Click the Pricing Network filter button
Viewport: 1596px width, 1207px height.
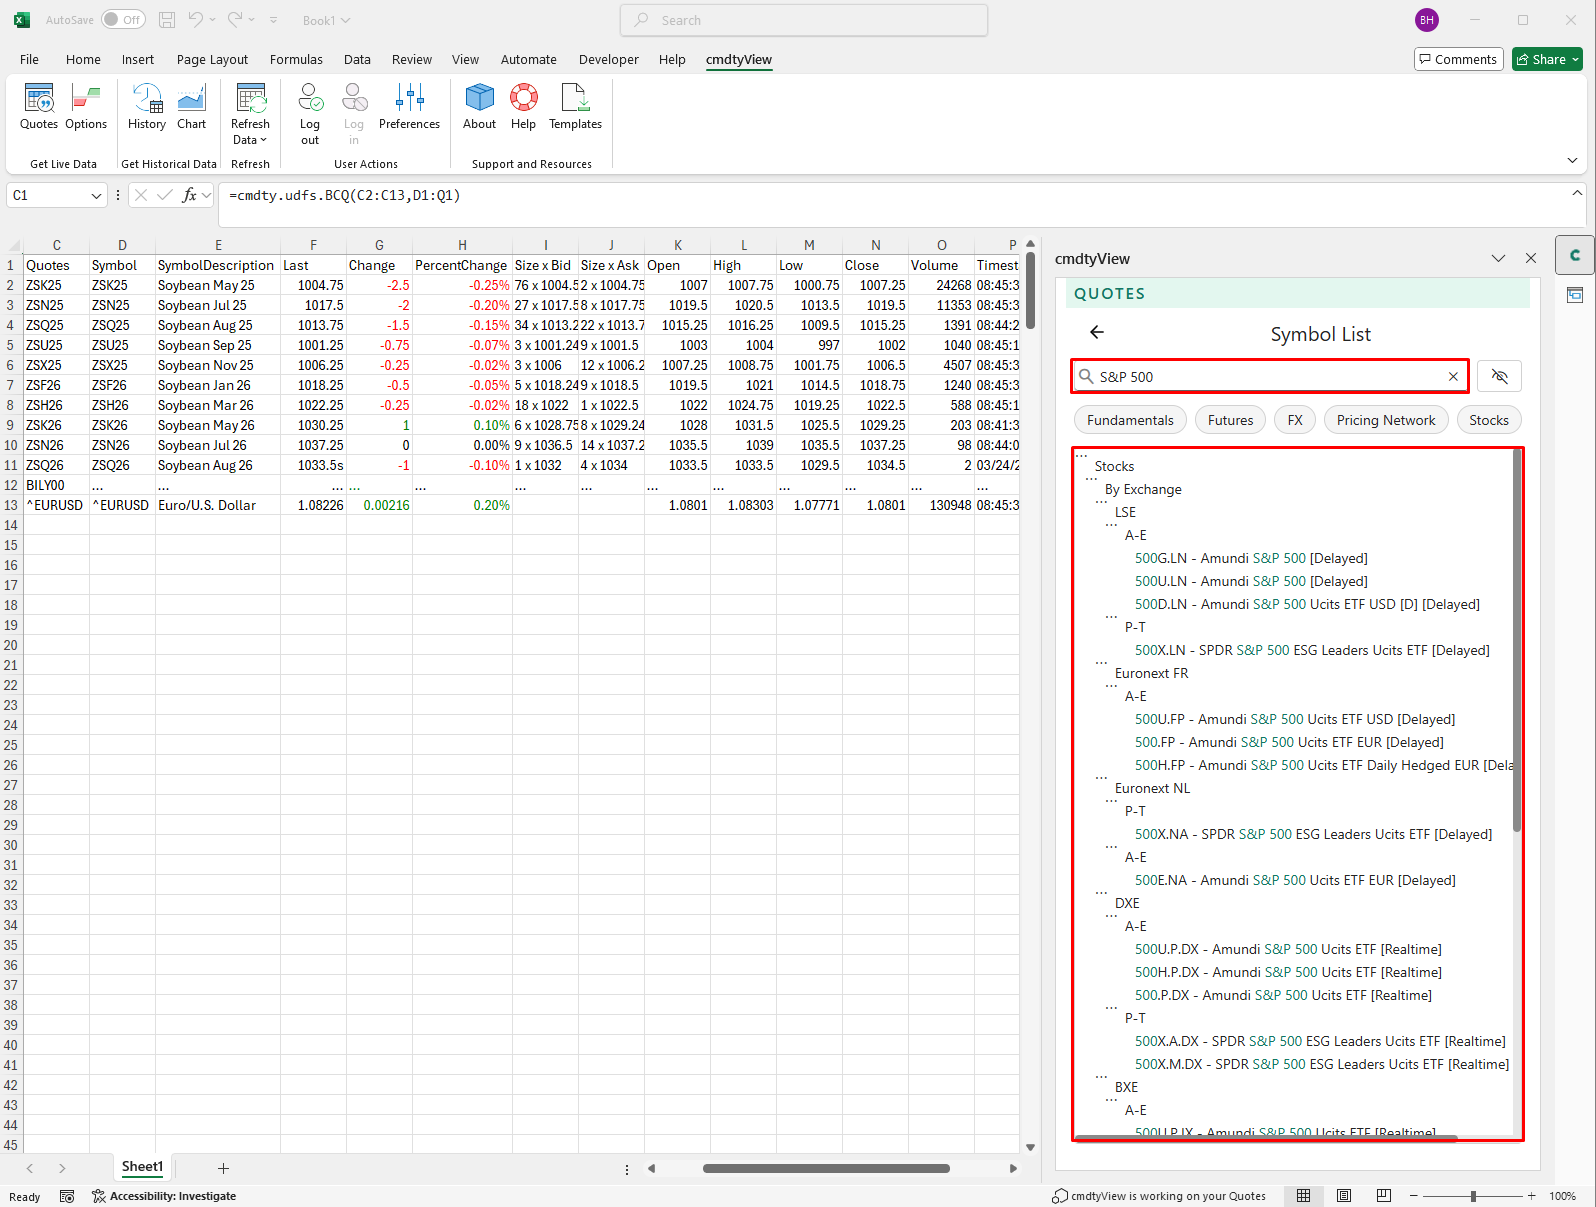pyautogui.click(x=1385, y=421)
